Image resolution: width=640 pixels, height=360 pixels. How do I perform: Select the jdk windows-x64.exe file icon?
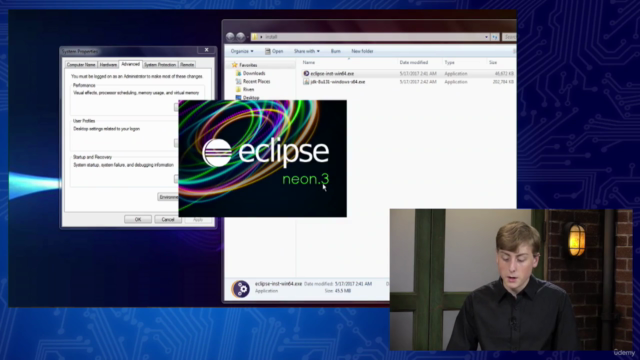pyautogui.click(x=306, y=82)
